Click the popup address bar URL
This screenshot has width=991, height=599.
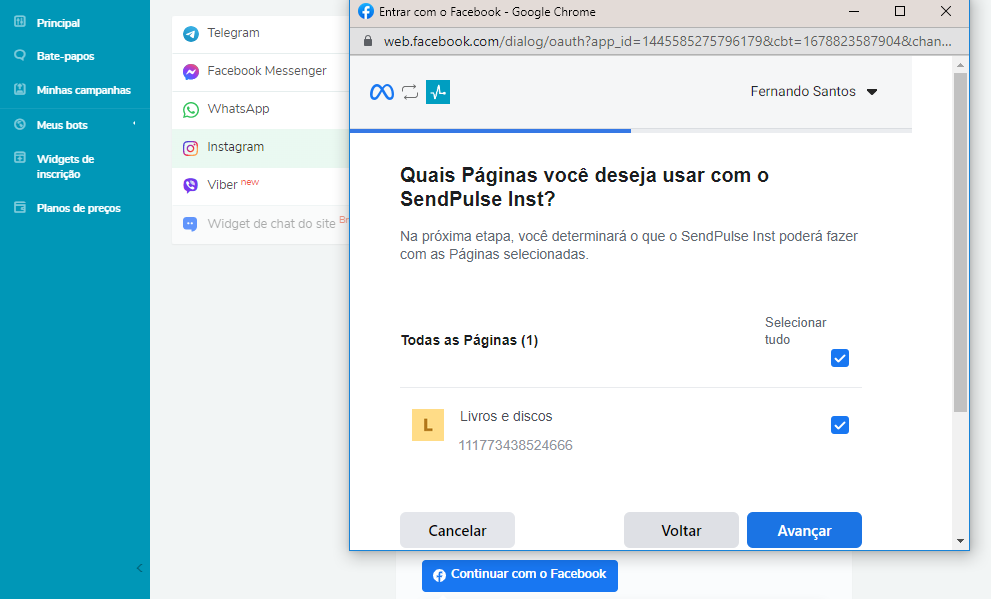660,42
